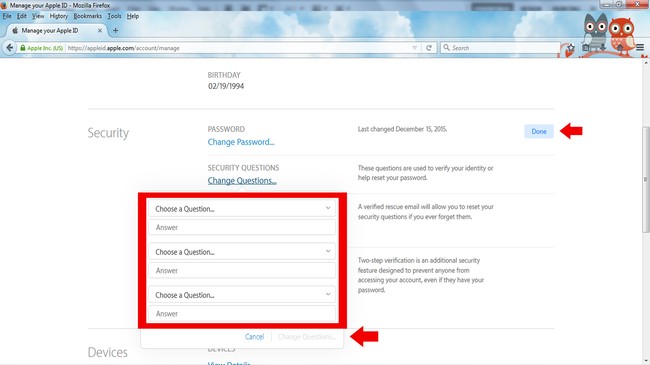This screenshot has height=365, width=650.
Task: Open the Tools menu
Action: click(x=114, y=16)
